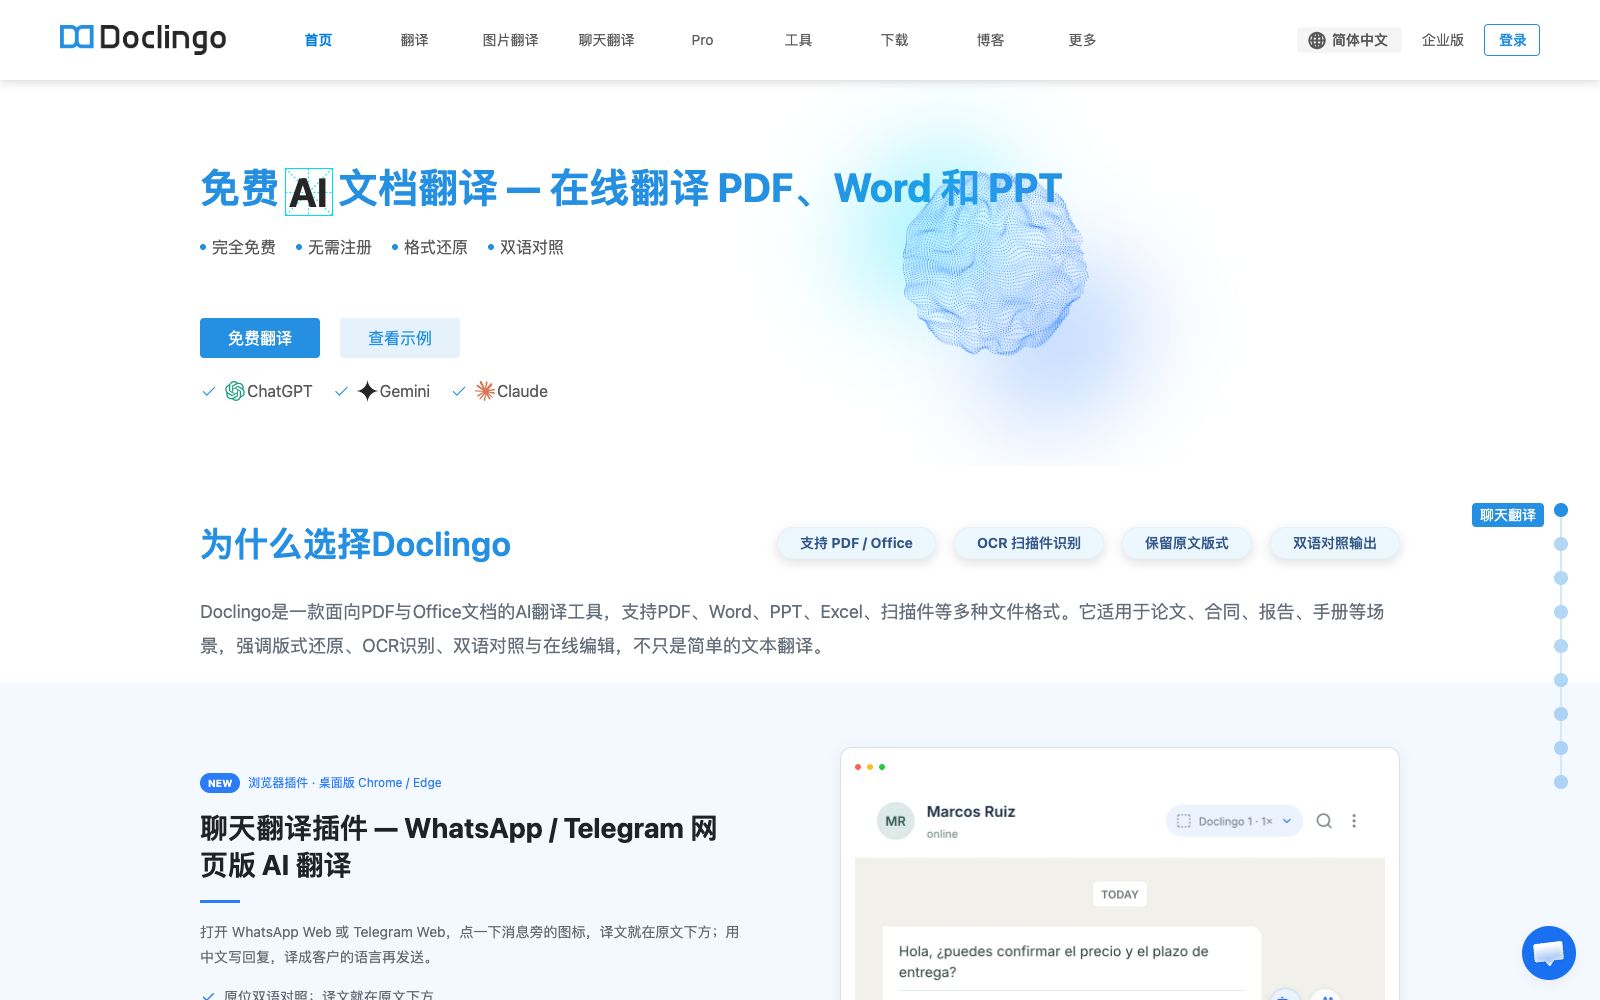Click the ChatGPT logo icon

pyautogui.click(x=235, y=391)
